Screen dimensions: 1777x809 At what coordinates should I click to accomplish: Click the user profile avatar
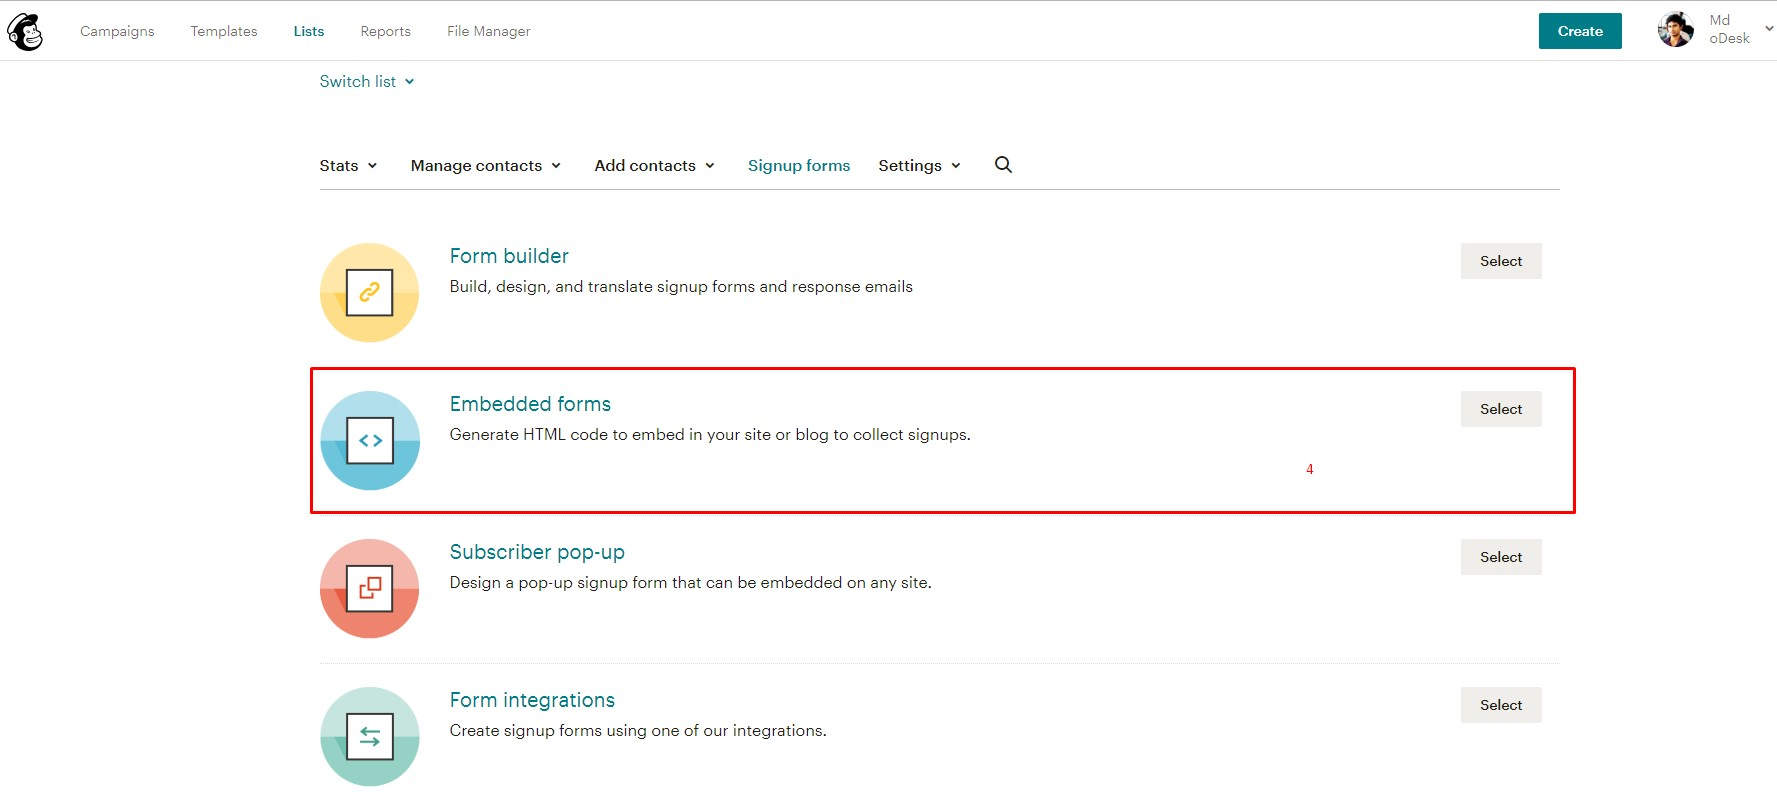[x=1675, y=30]
